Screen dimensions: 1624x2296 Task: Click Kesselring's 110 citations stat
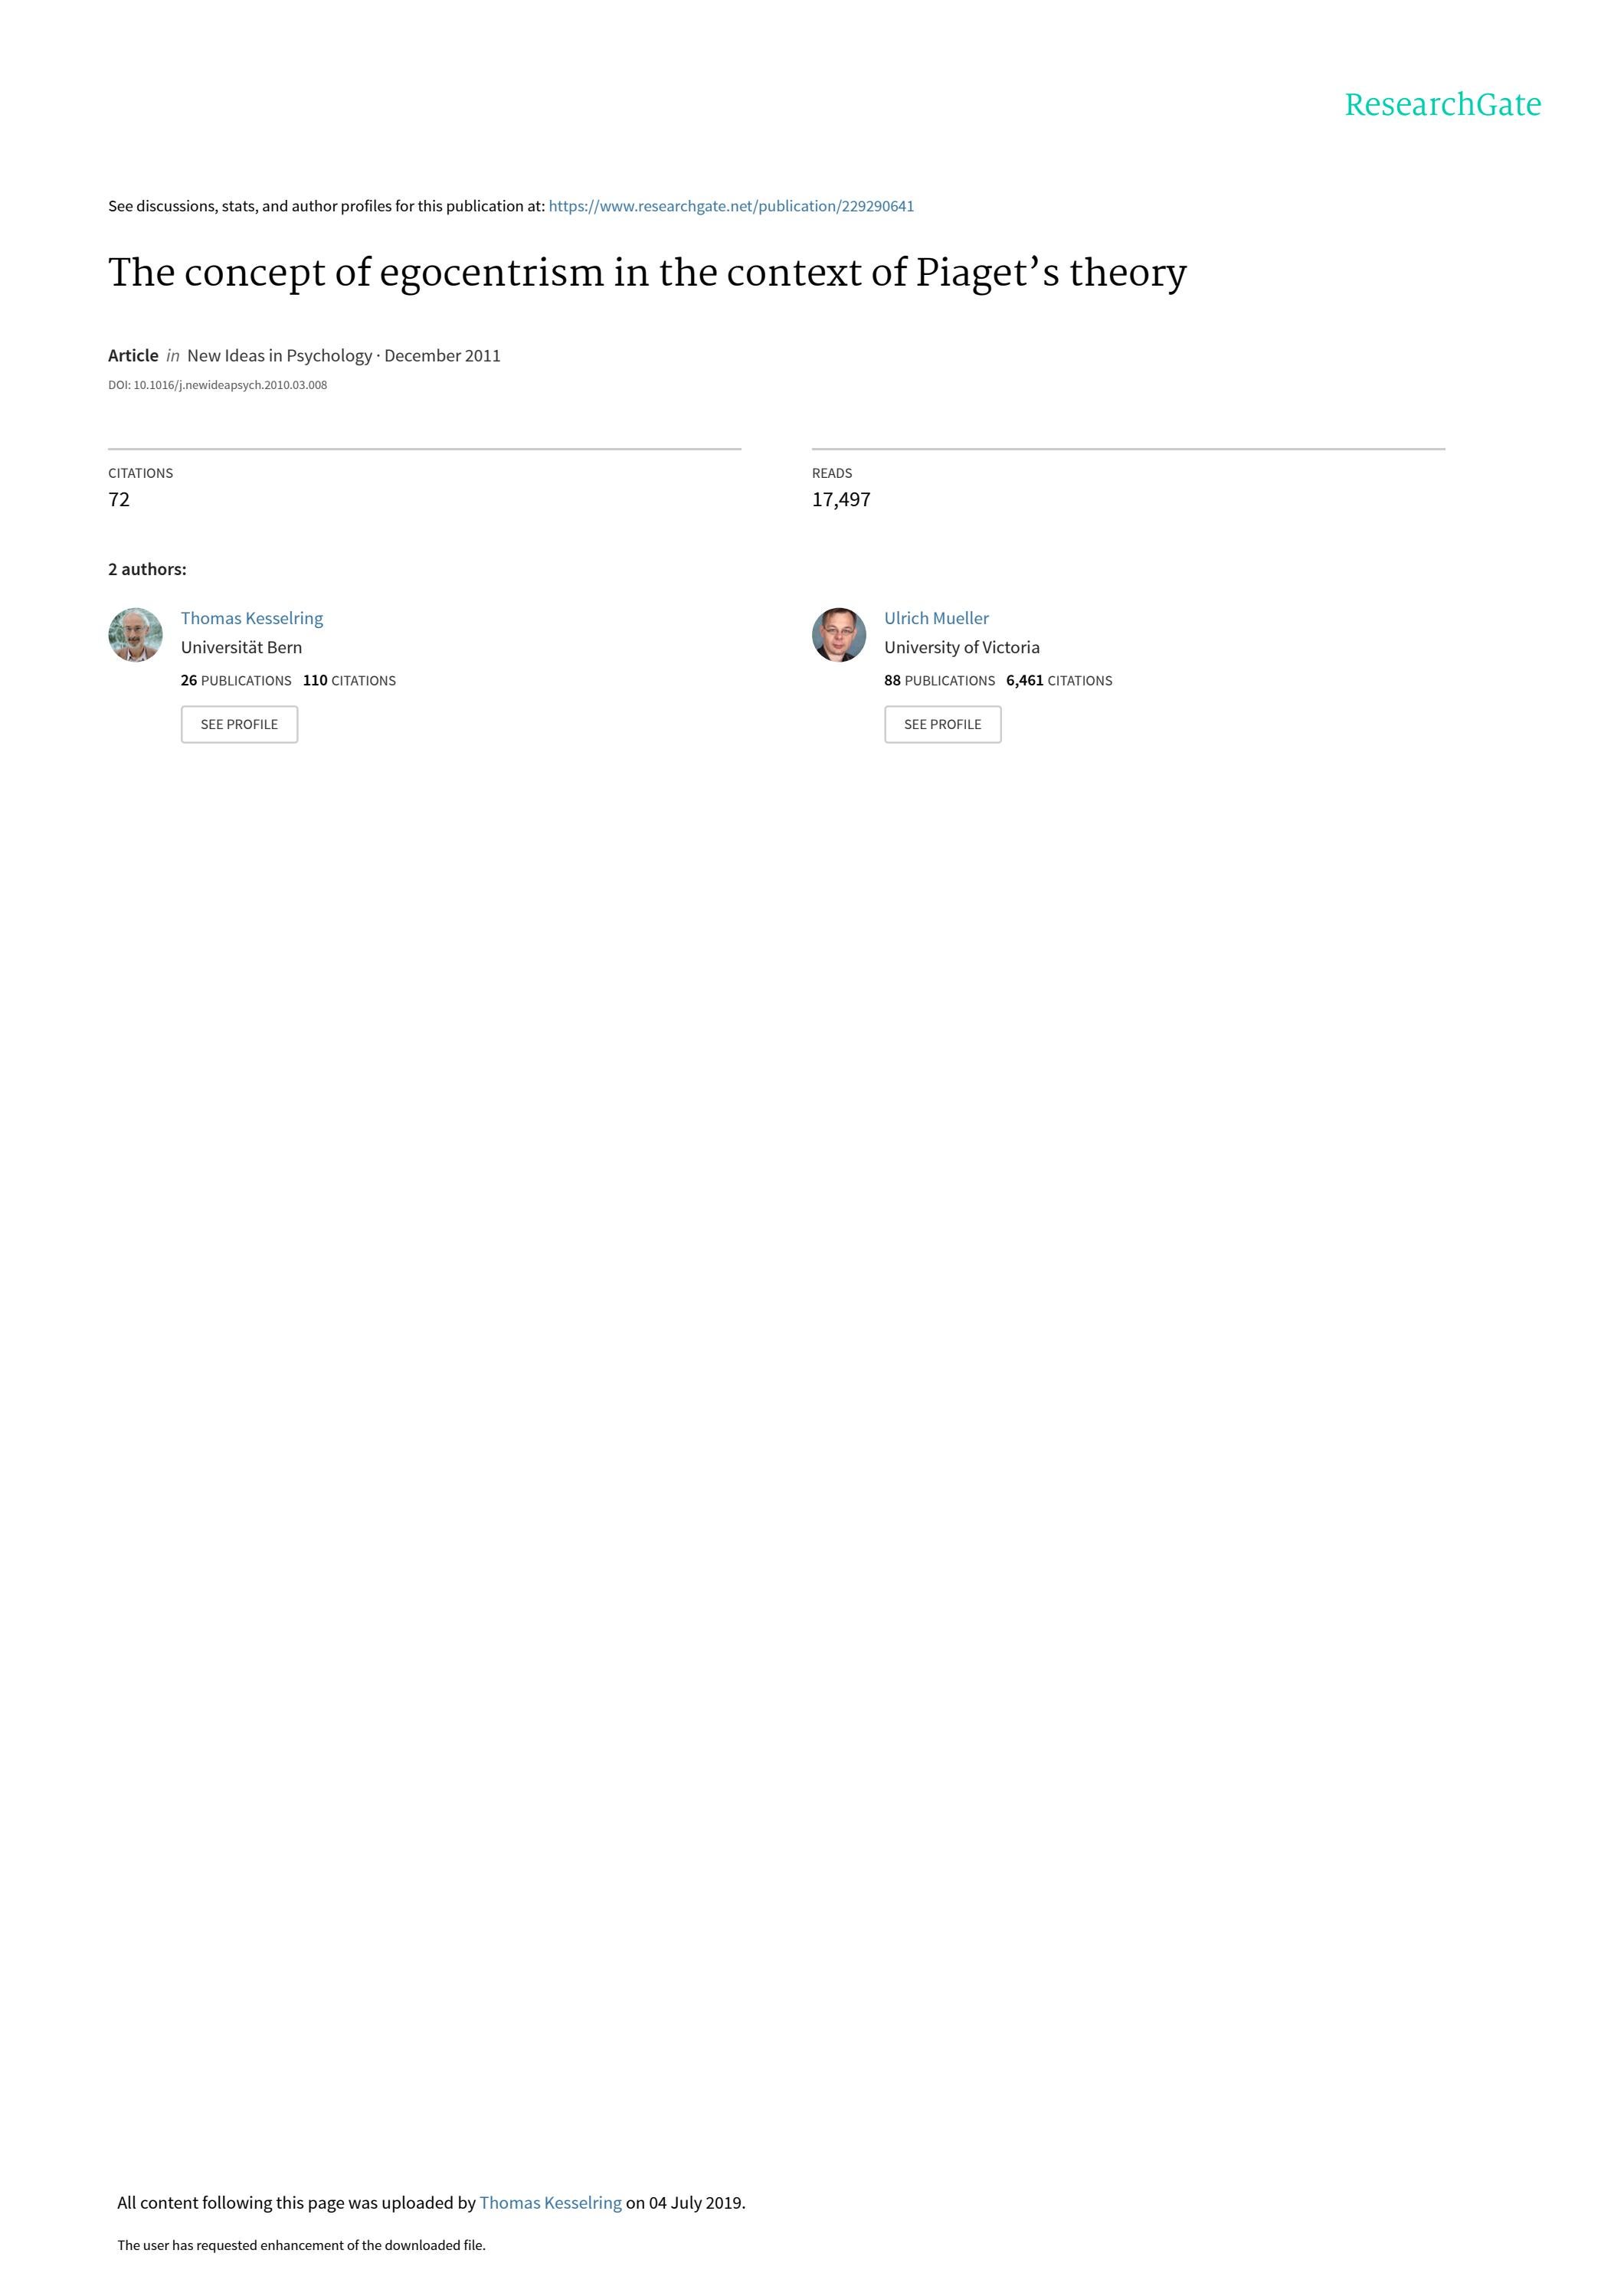point(349,680)
